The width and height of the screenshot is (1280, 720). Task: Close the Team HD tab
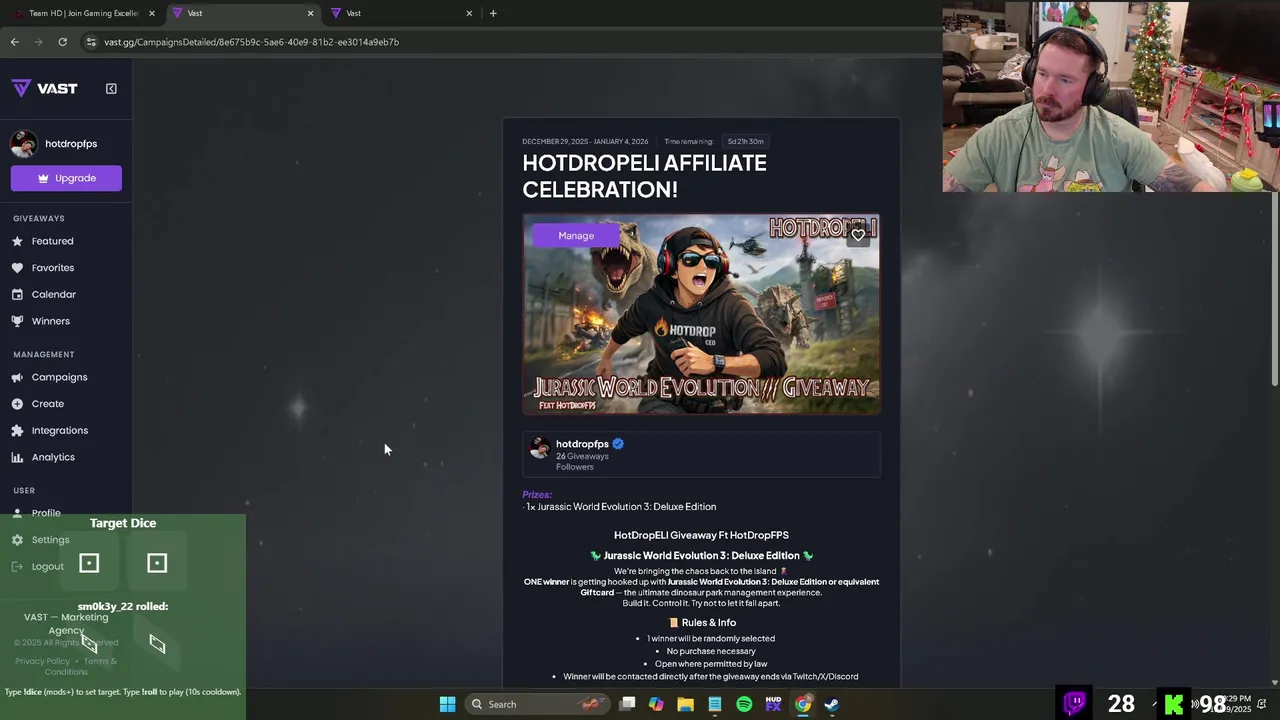[152, 13]
